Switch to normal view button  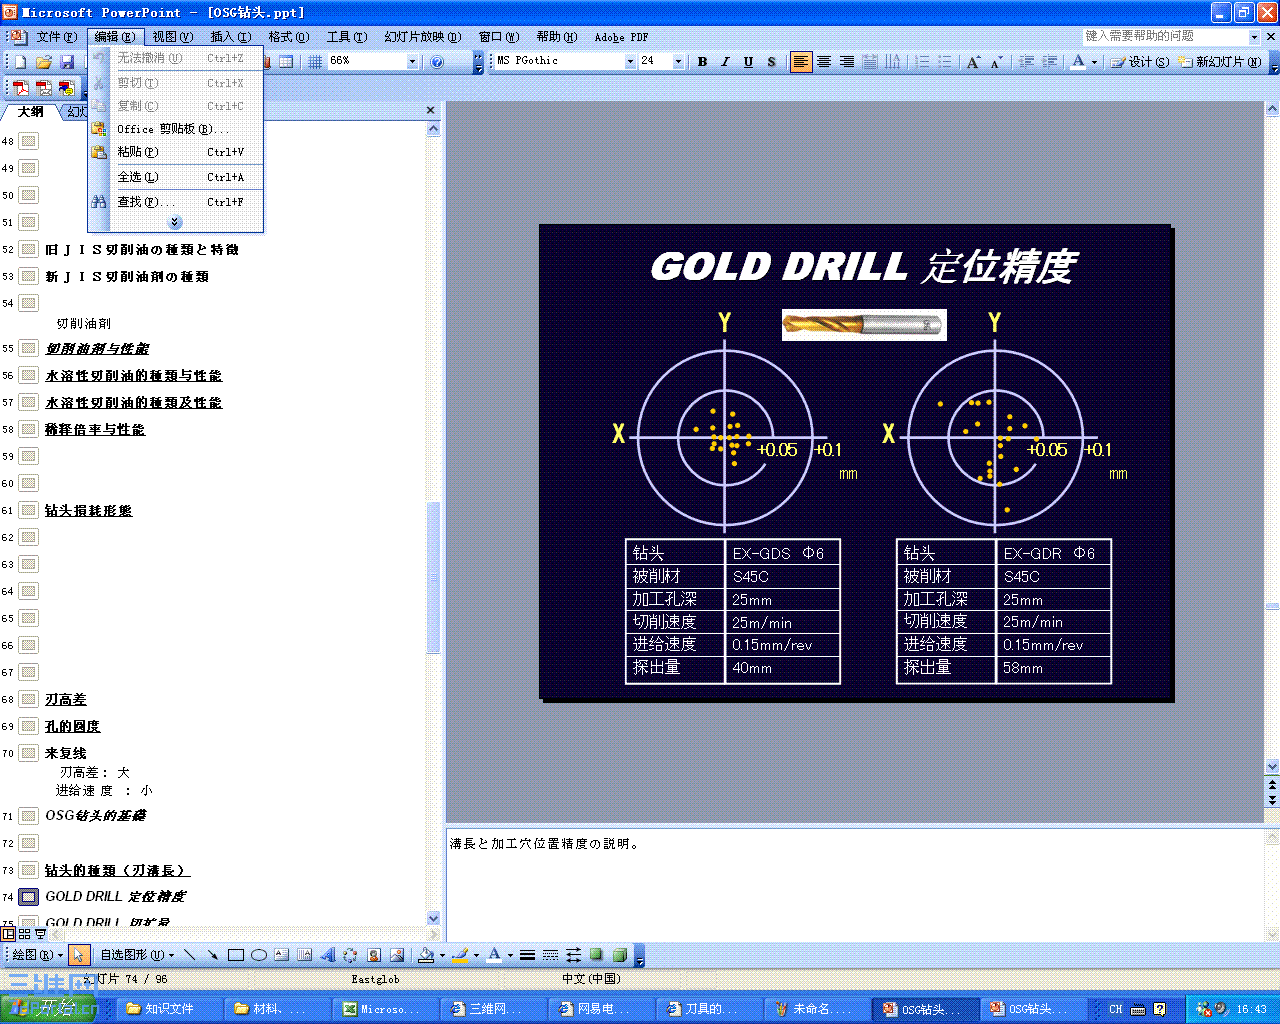(9, 934)
